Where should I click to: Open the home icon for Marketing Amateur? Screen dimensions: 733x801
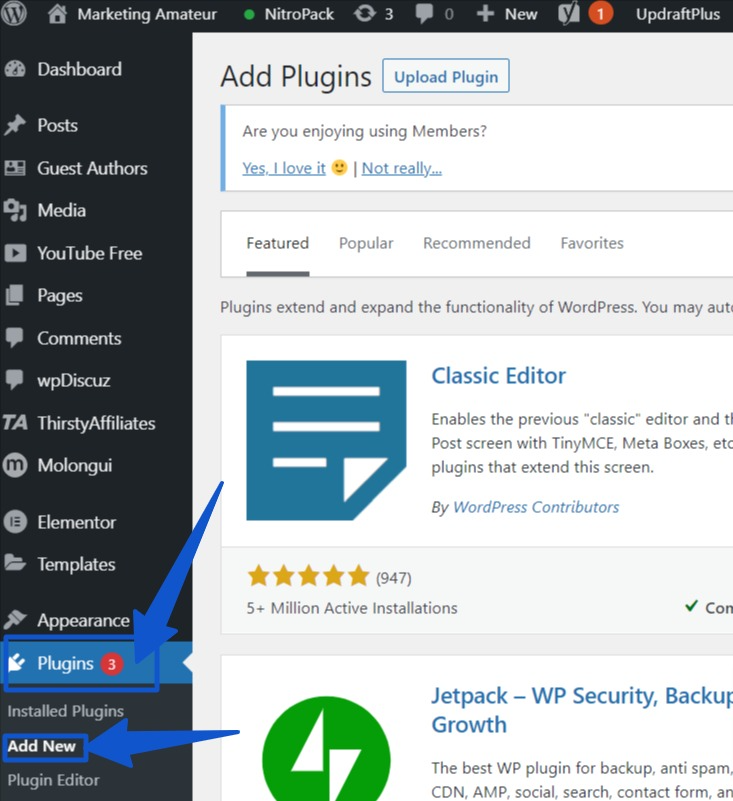[x=57, y=14]
